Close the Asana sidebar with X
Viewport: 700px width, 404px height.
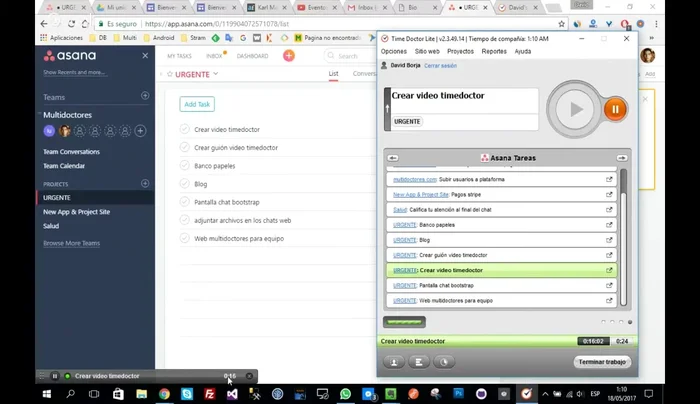pos(145,56)
